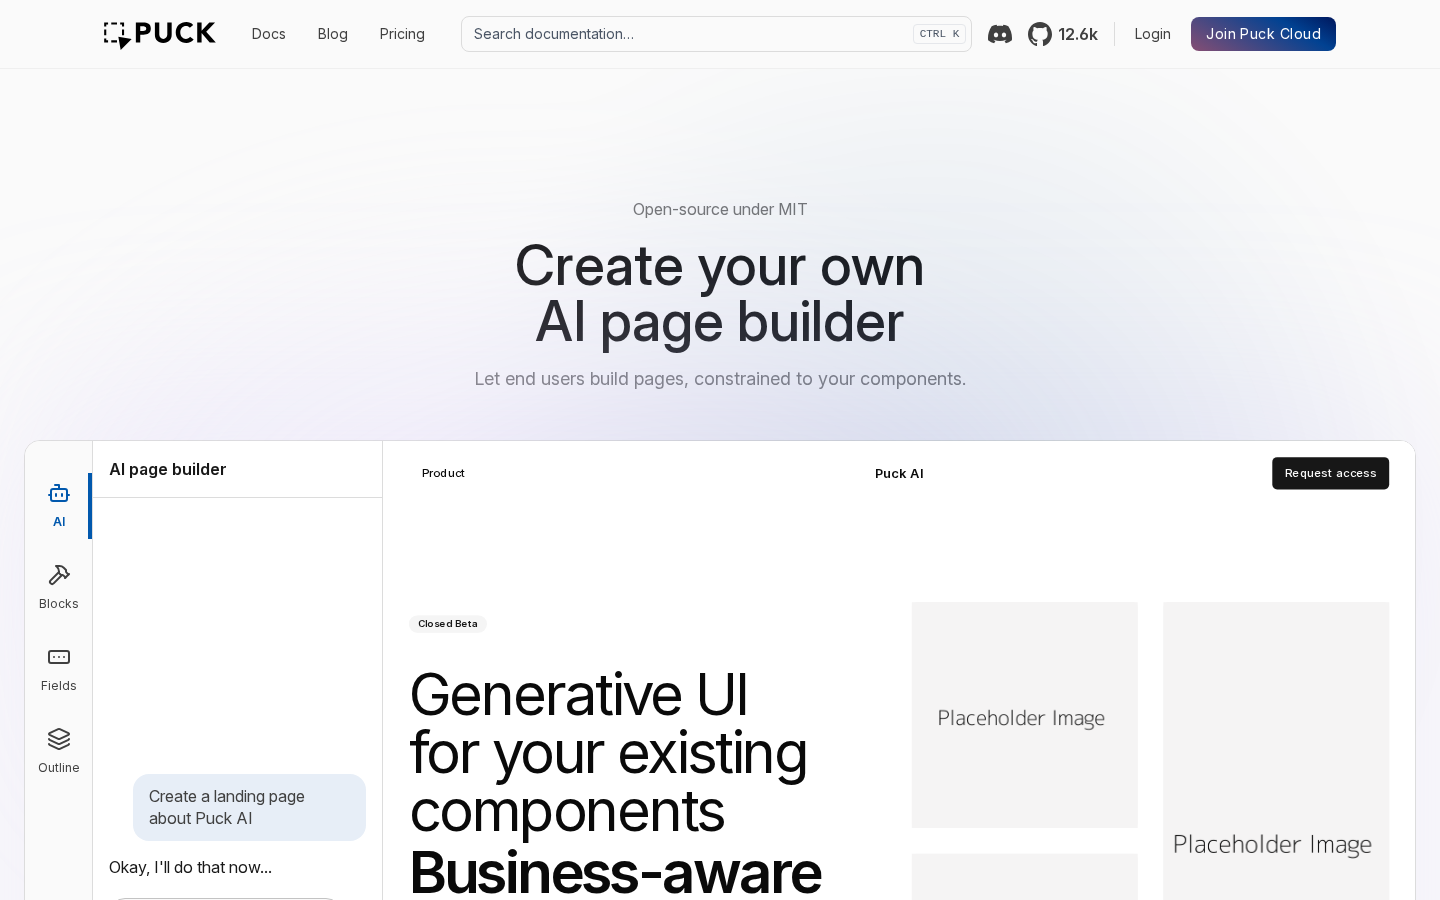Click the 'Create a landing page about Puck AI' message
The image size is (1440, 900).
(249, 807)
